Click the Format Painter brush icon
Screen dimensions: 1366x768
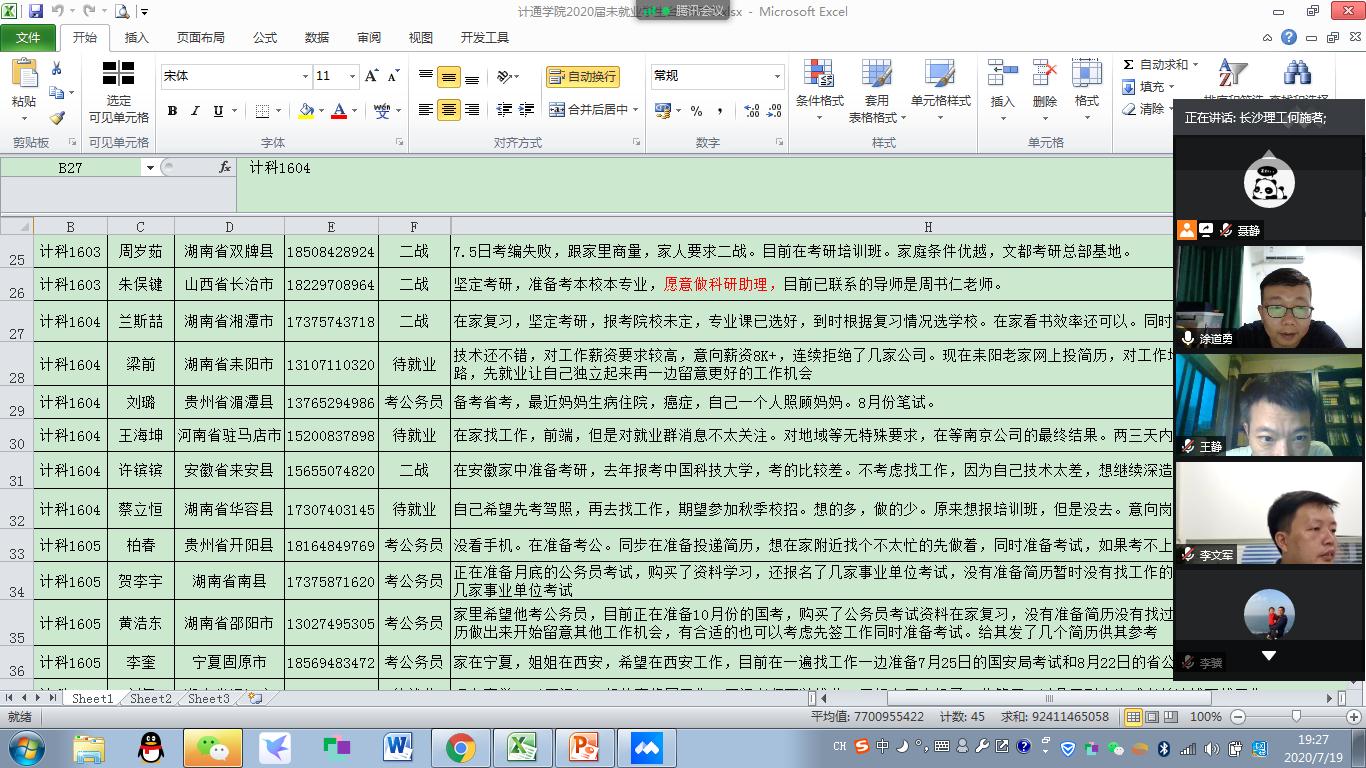pos(57,118)
